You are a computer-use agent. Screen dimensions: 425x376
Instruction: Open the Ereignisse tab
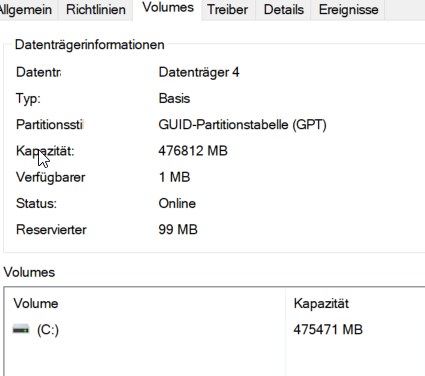click(348, 10)
